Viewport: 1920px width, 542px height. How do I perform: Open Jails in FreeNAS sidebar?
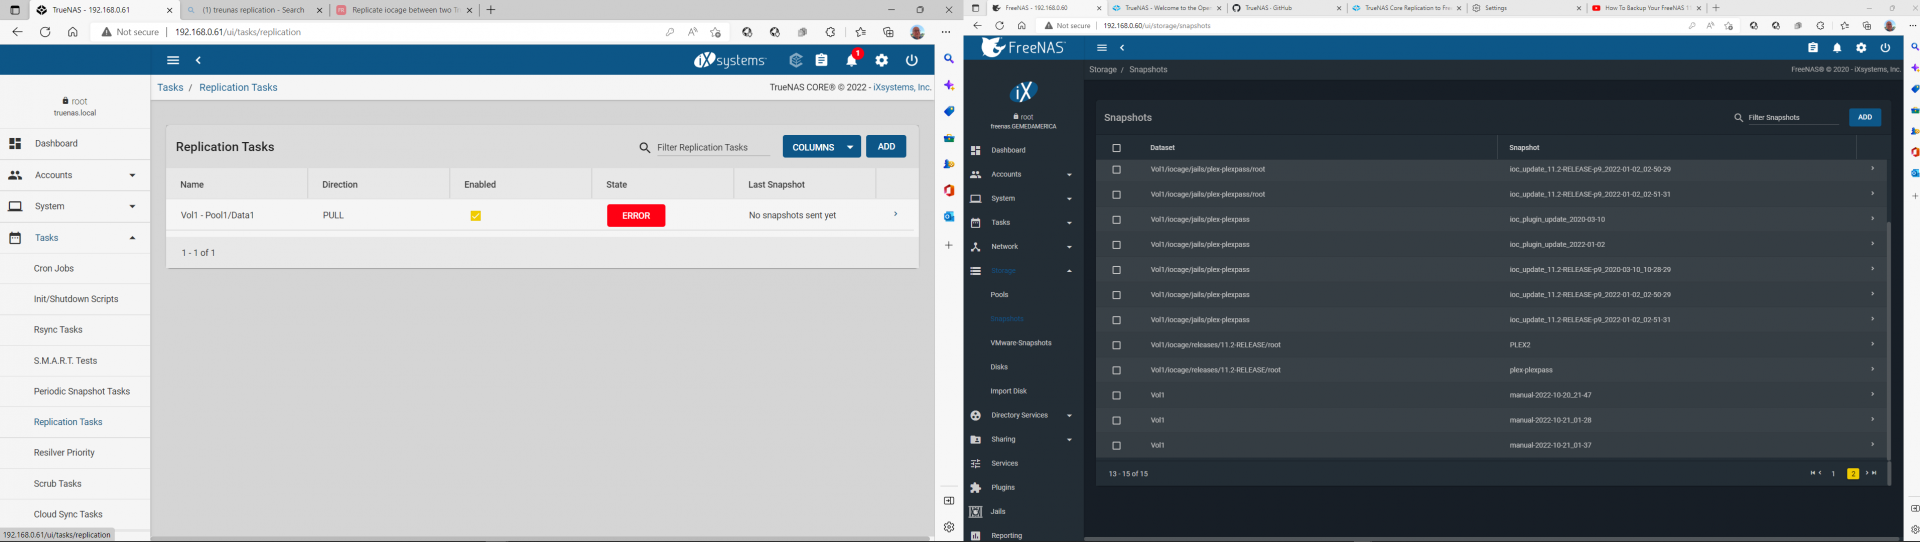click(998, 511)
